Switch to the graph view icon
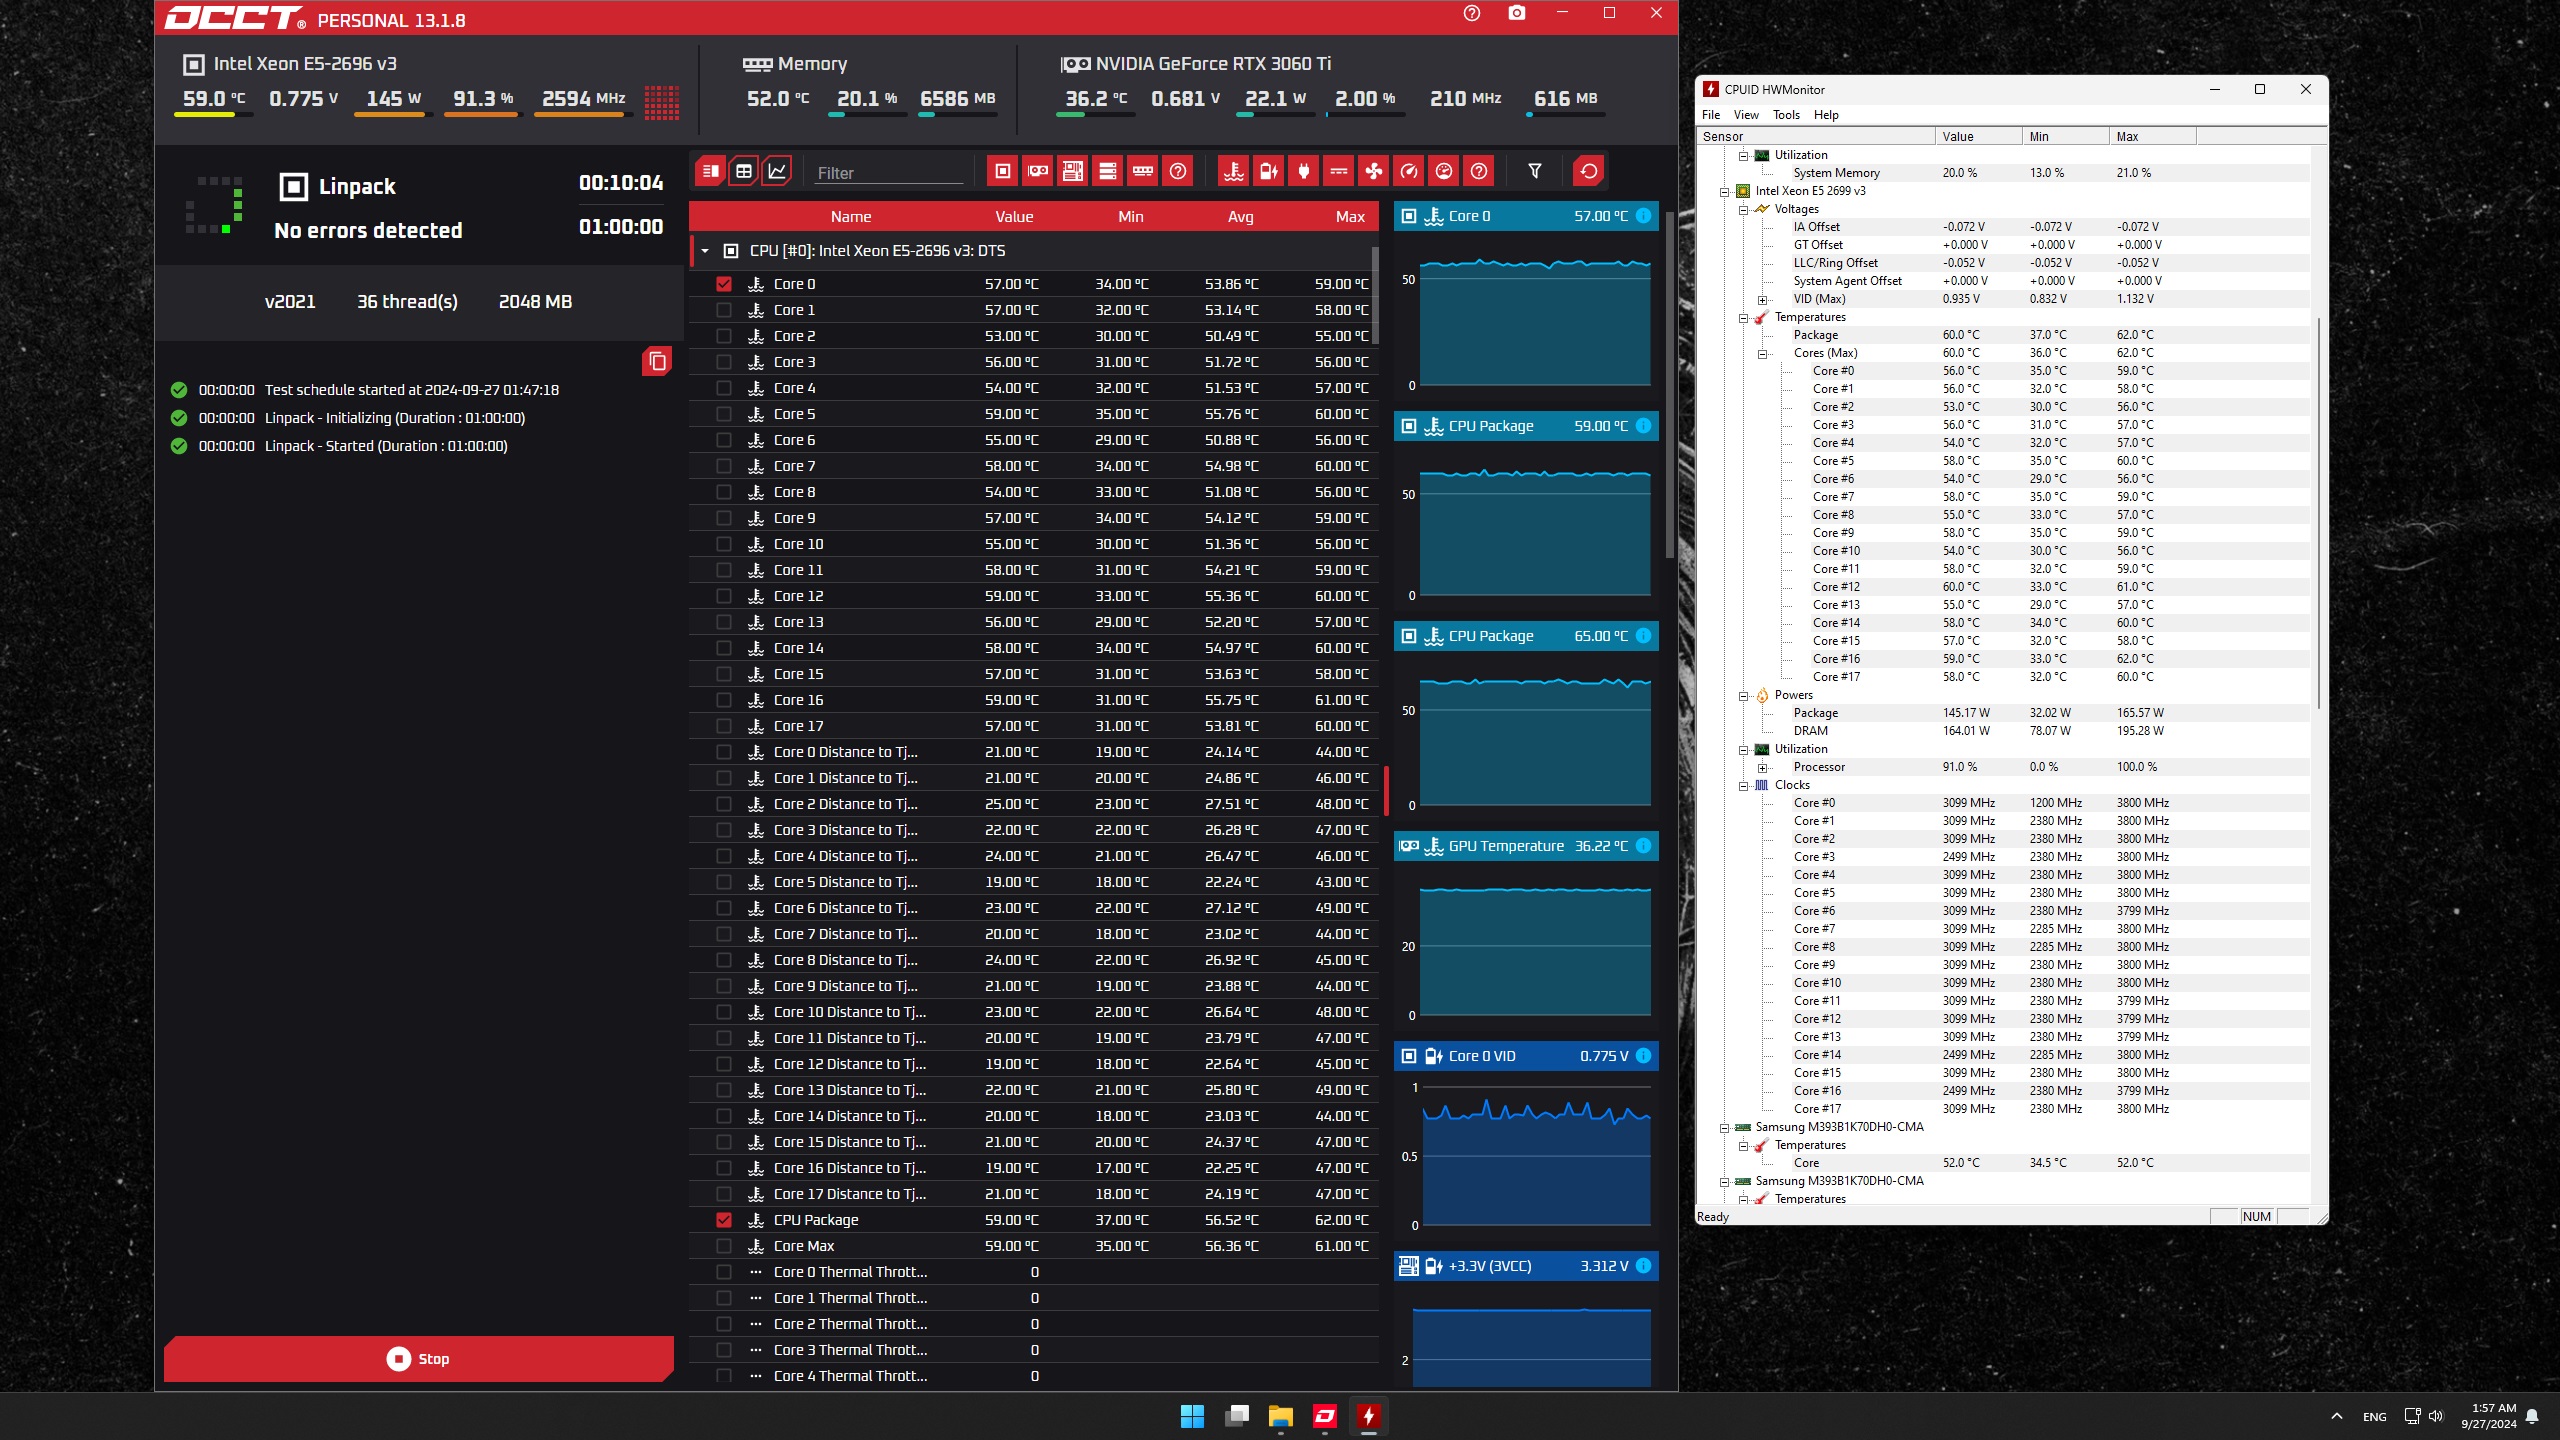Viewport: 2560px width, 1440px height. tap(777, 172)
